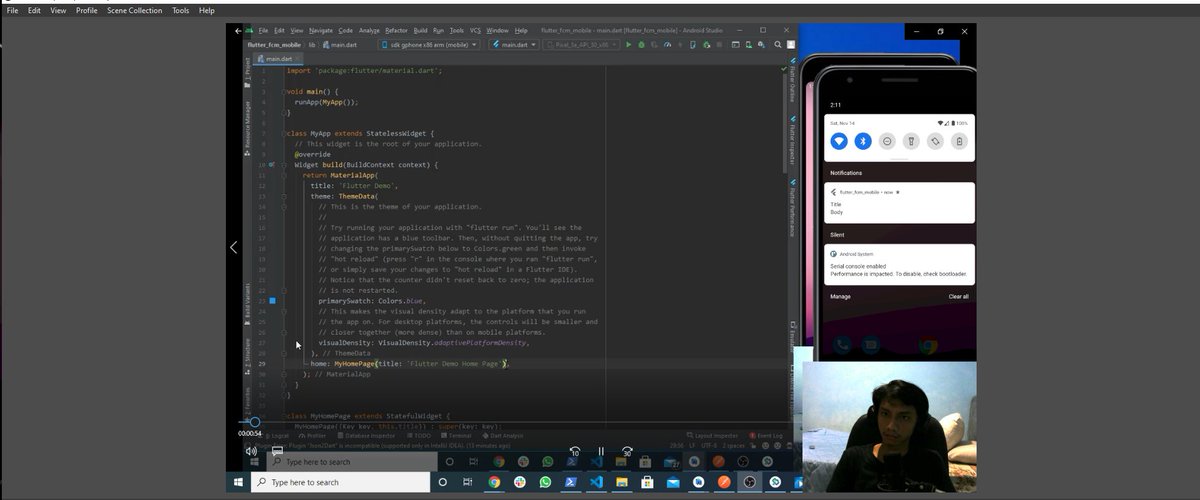Screen dimensions: 1200x500
Task: Open PowerShell from the taskbar
Action: coord(571,482)
